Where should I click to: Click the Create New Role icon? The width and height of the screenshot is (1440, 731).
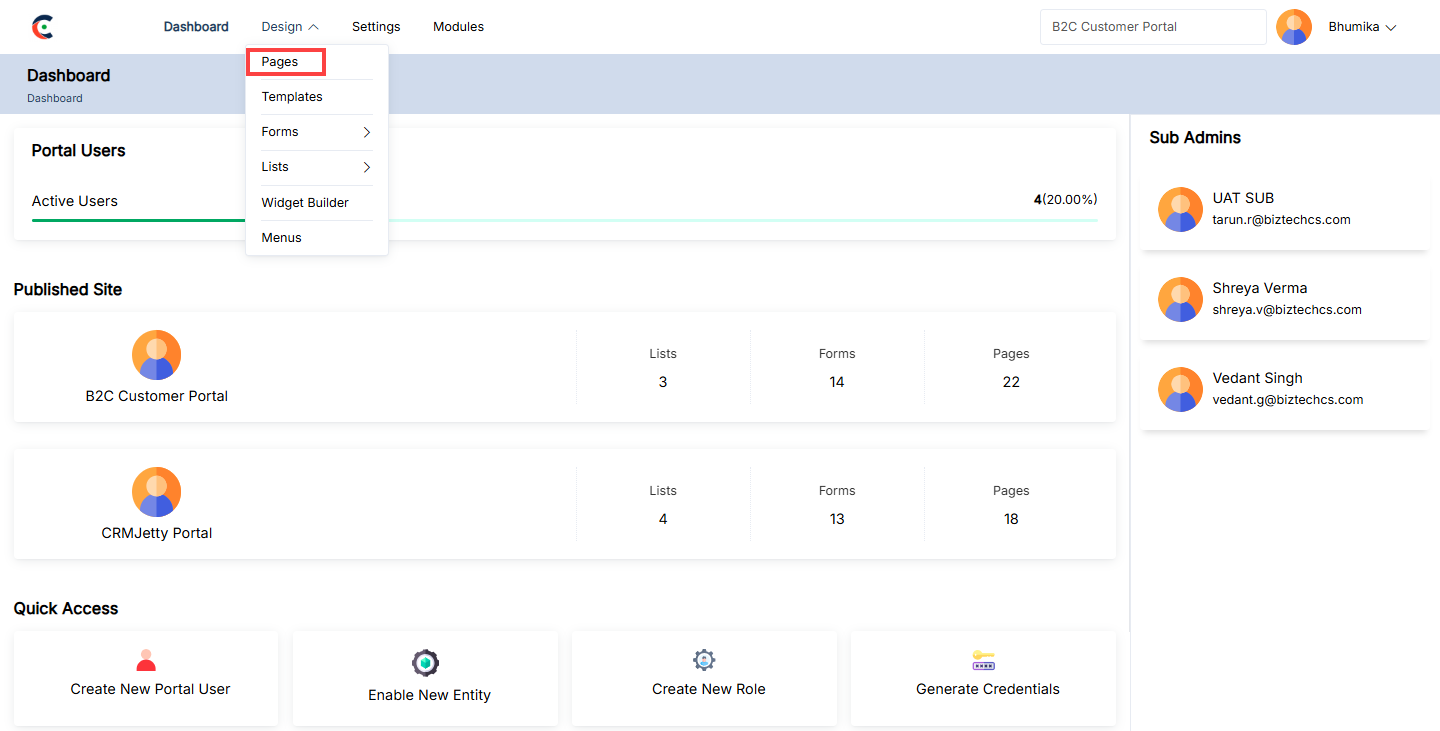[x=705, y=660]
